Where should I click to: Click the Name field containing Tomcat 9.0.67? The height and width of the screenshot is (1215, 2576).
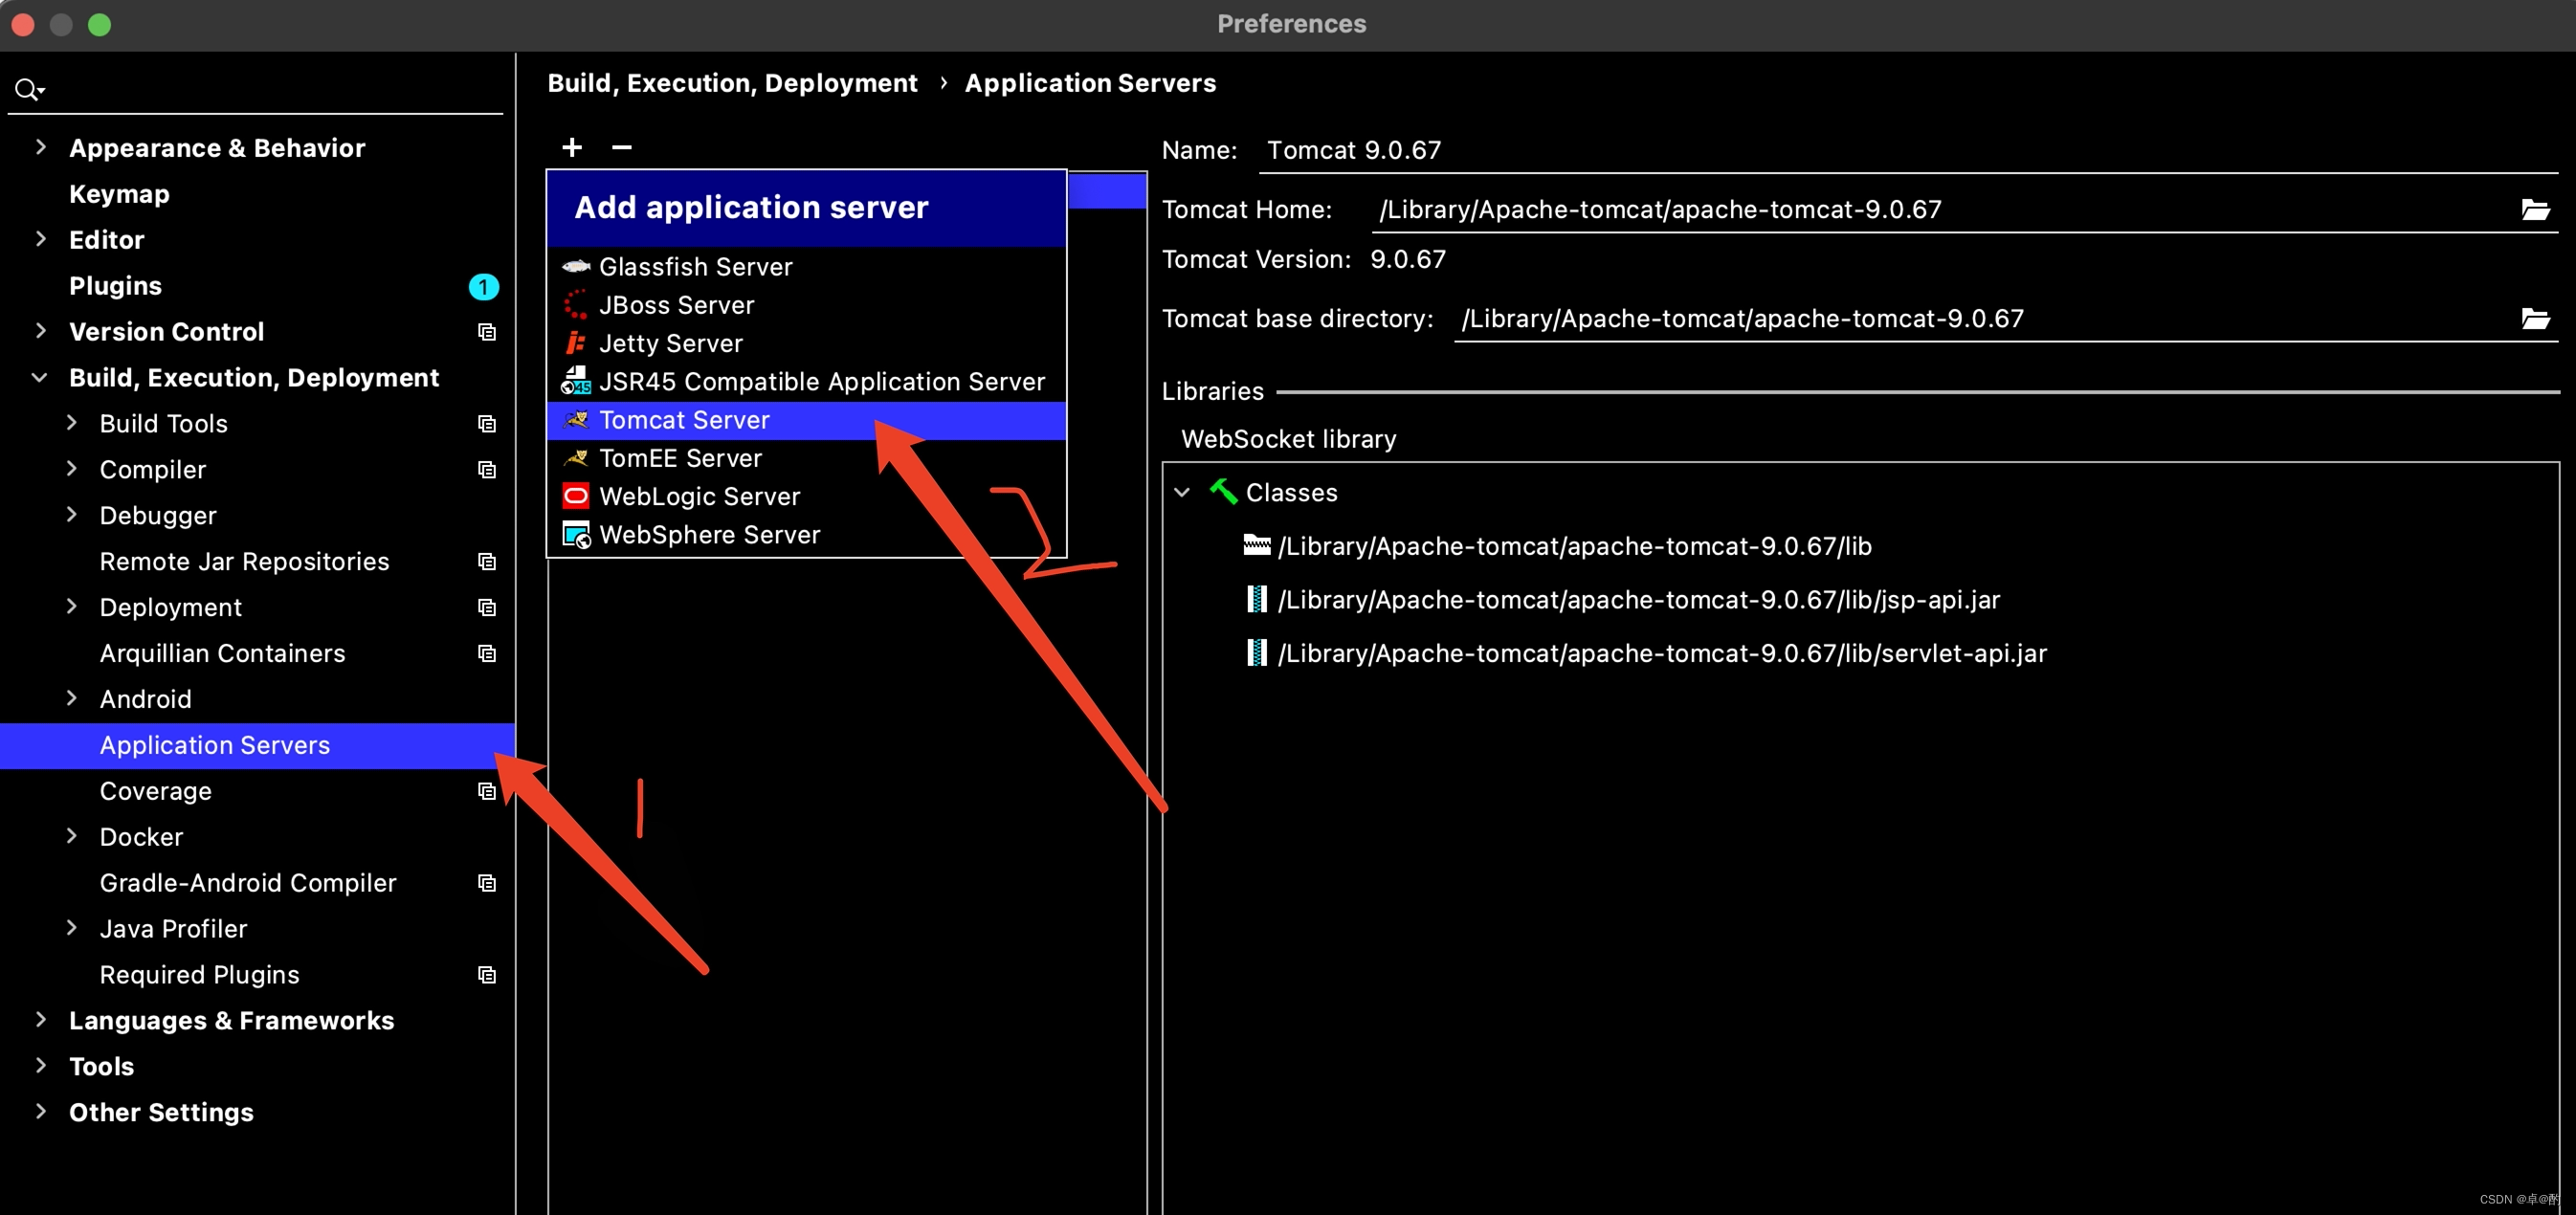click(1354, 150)
